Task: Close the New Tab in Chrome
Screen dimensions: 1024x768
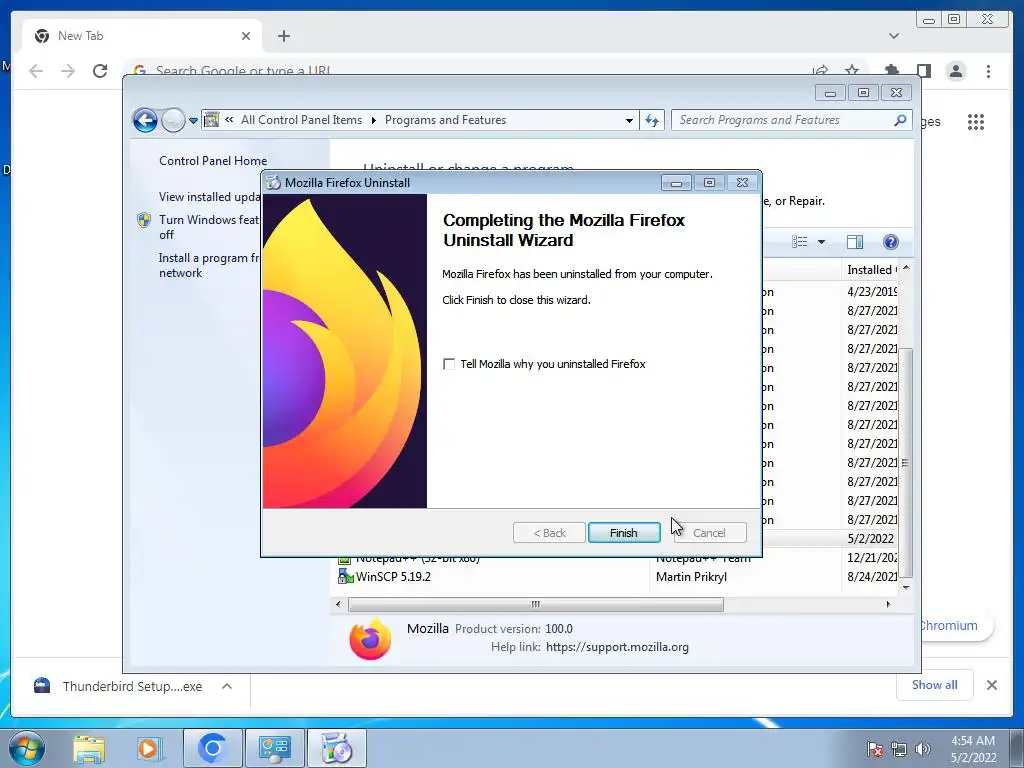Action: coord(246,36)
